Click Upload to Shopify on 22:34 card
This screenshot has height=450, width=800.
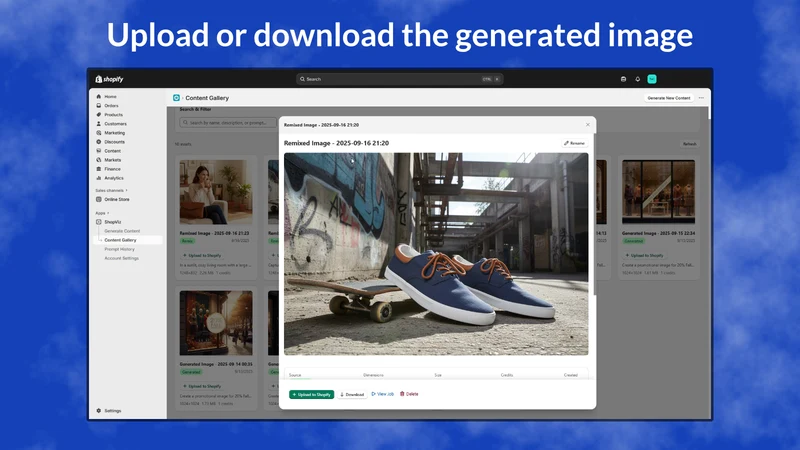coord(644,255)
